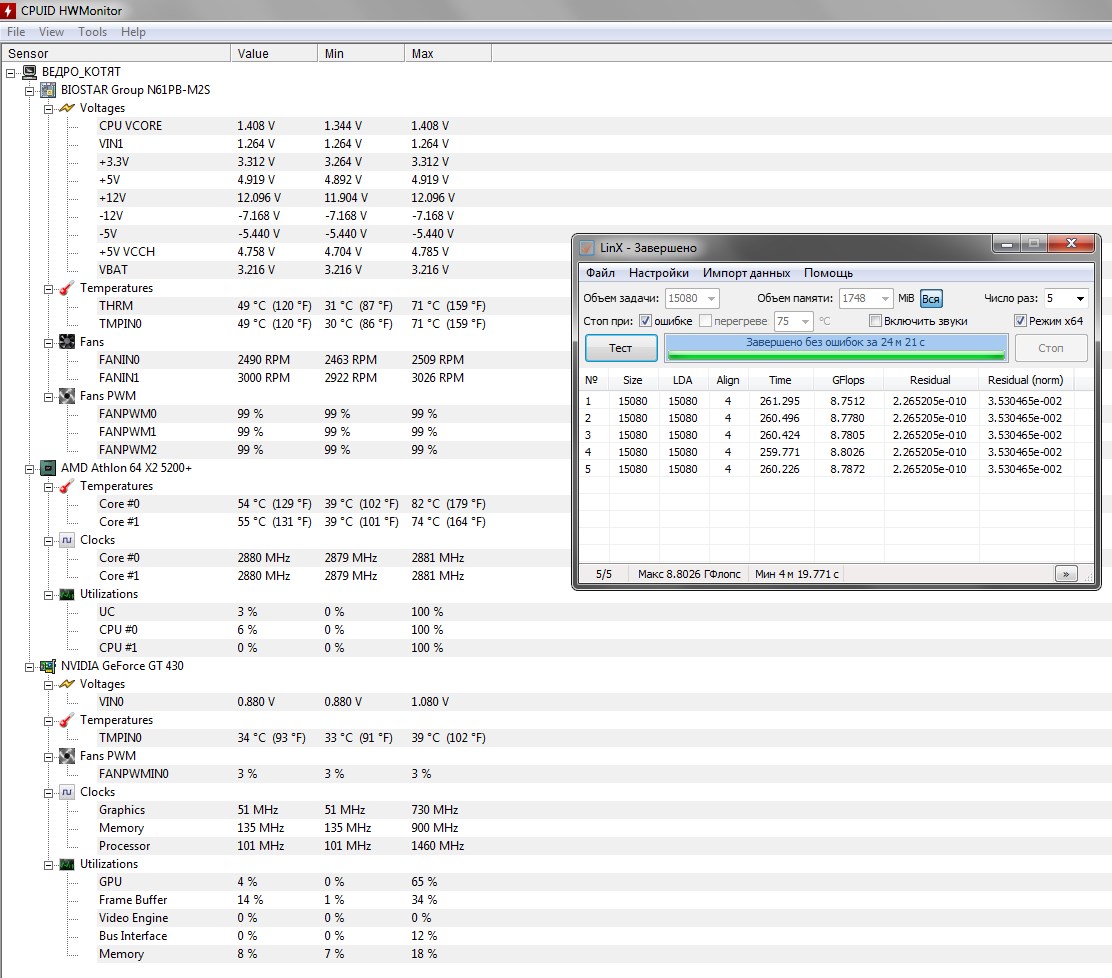This screenshot has width=1112, height=978.
Task: Click the BIOSTAR motherboard icon in the tree
Action: 48,90
